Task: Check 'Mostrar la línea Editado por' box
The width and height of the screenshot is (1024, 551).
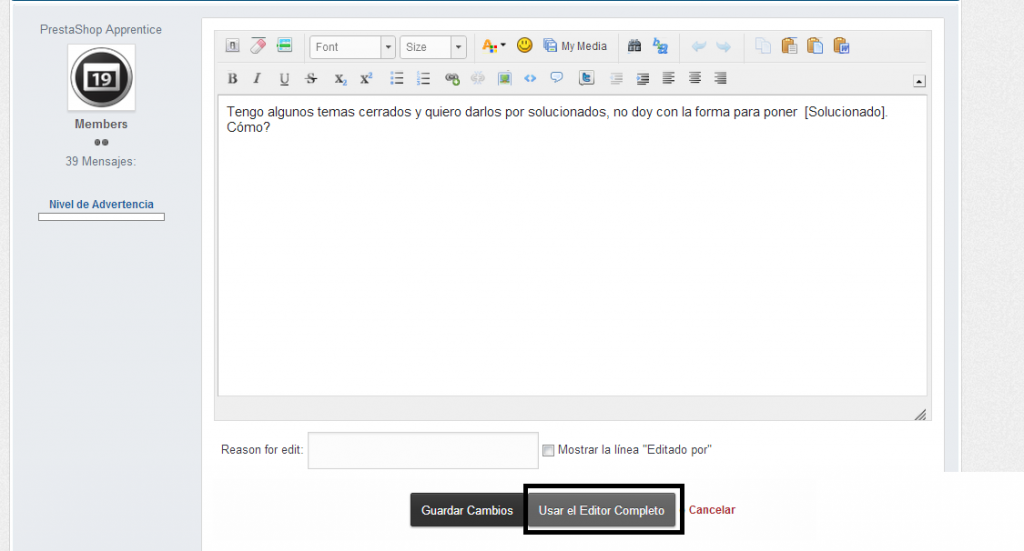Action: coord(548,450)
